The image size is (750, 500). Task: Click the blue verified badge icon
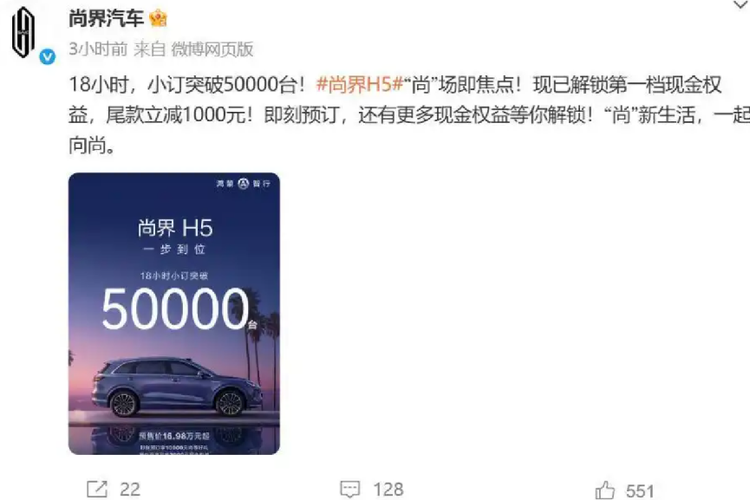[47, 57]
